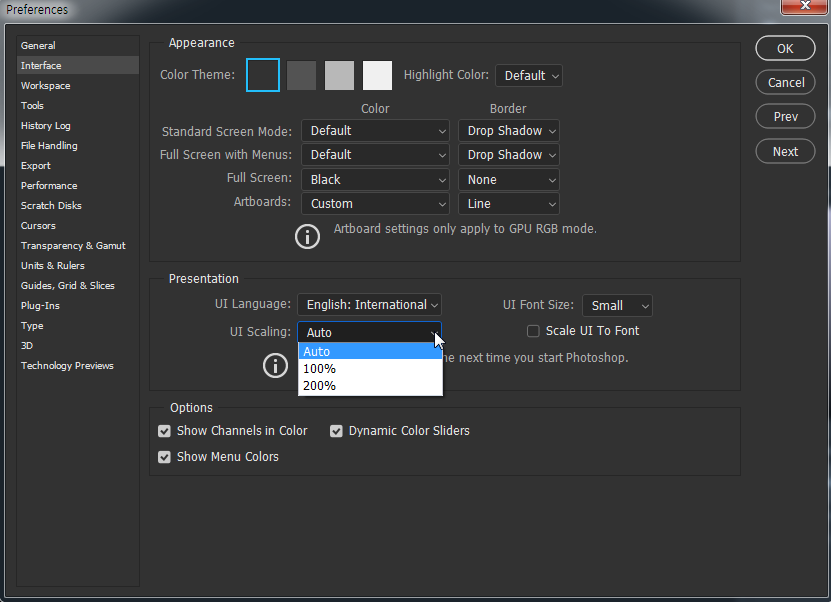Open Transparency & Gamut preferences category
831x602 pixels.
tap(78, 245)
